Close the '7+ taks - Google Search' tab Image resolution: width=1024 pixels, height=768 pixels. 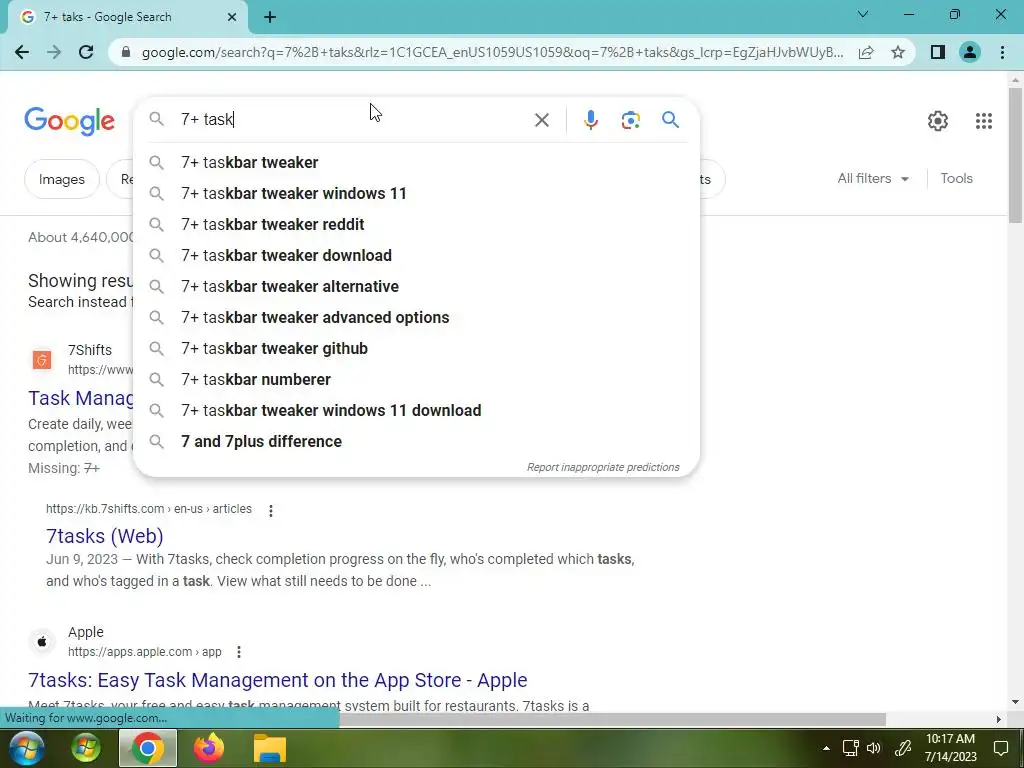click(232, 17)
